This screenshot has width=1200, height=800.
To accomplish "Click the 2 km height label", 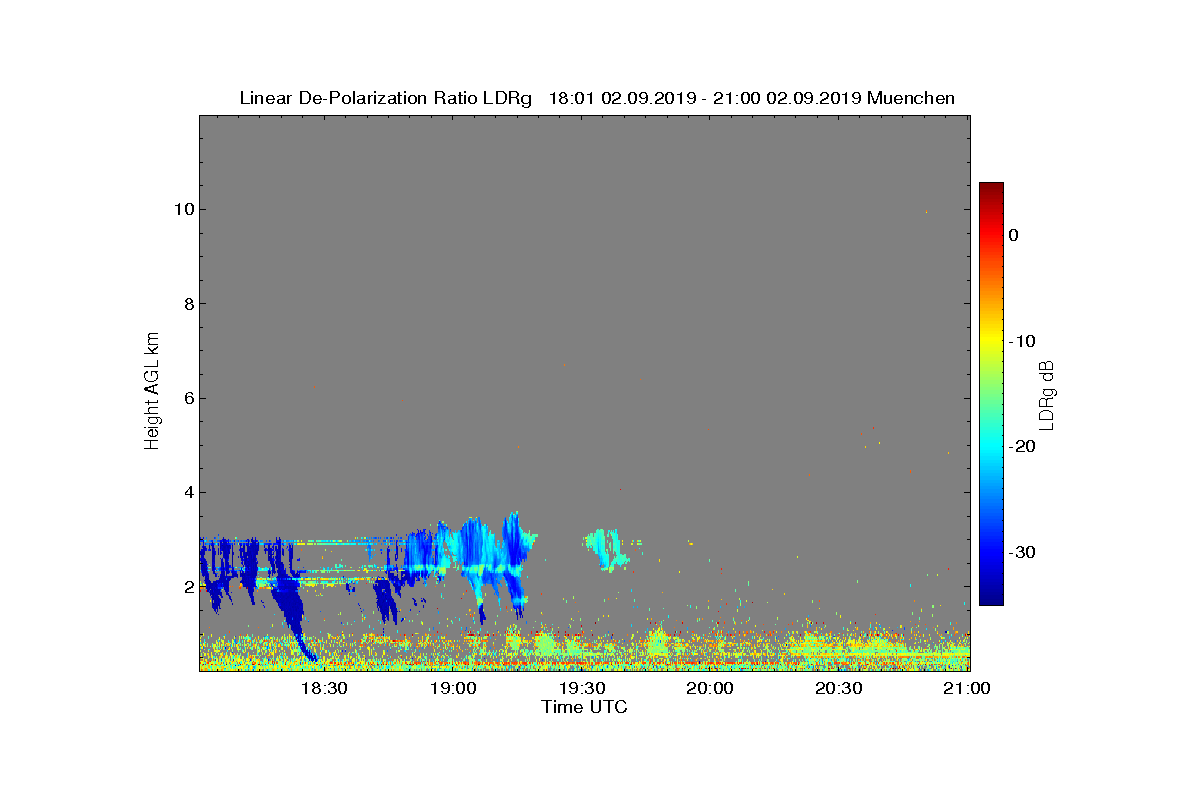I will 188,587.
